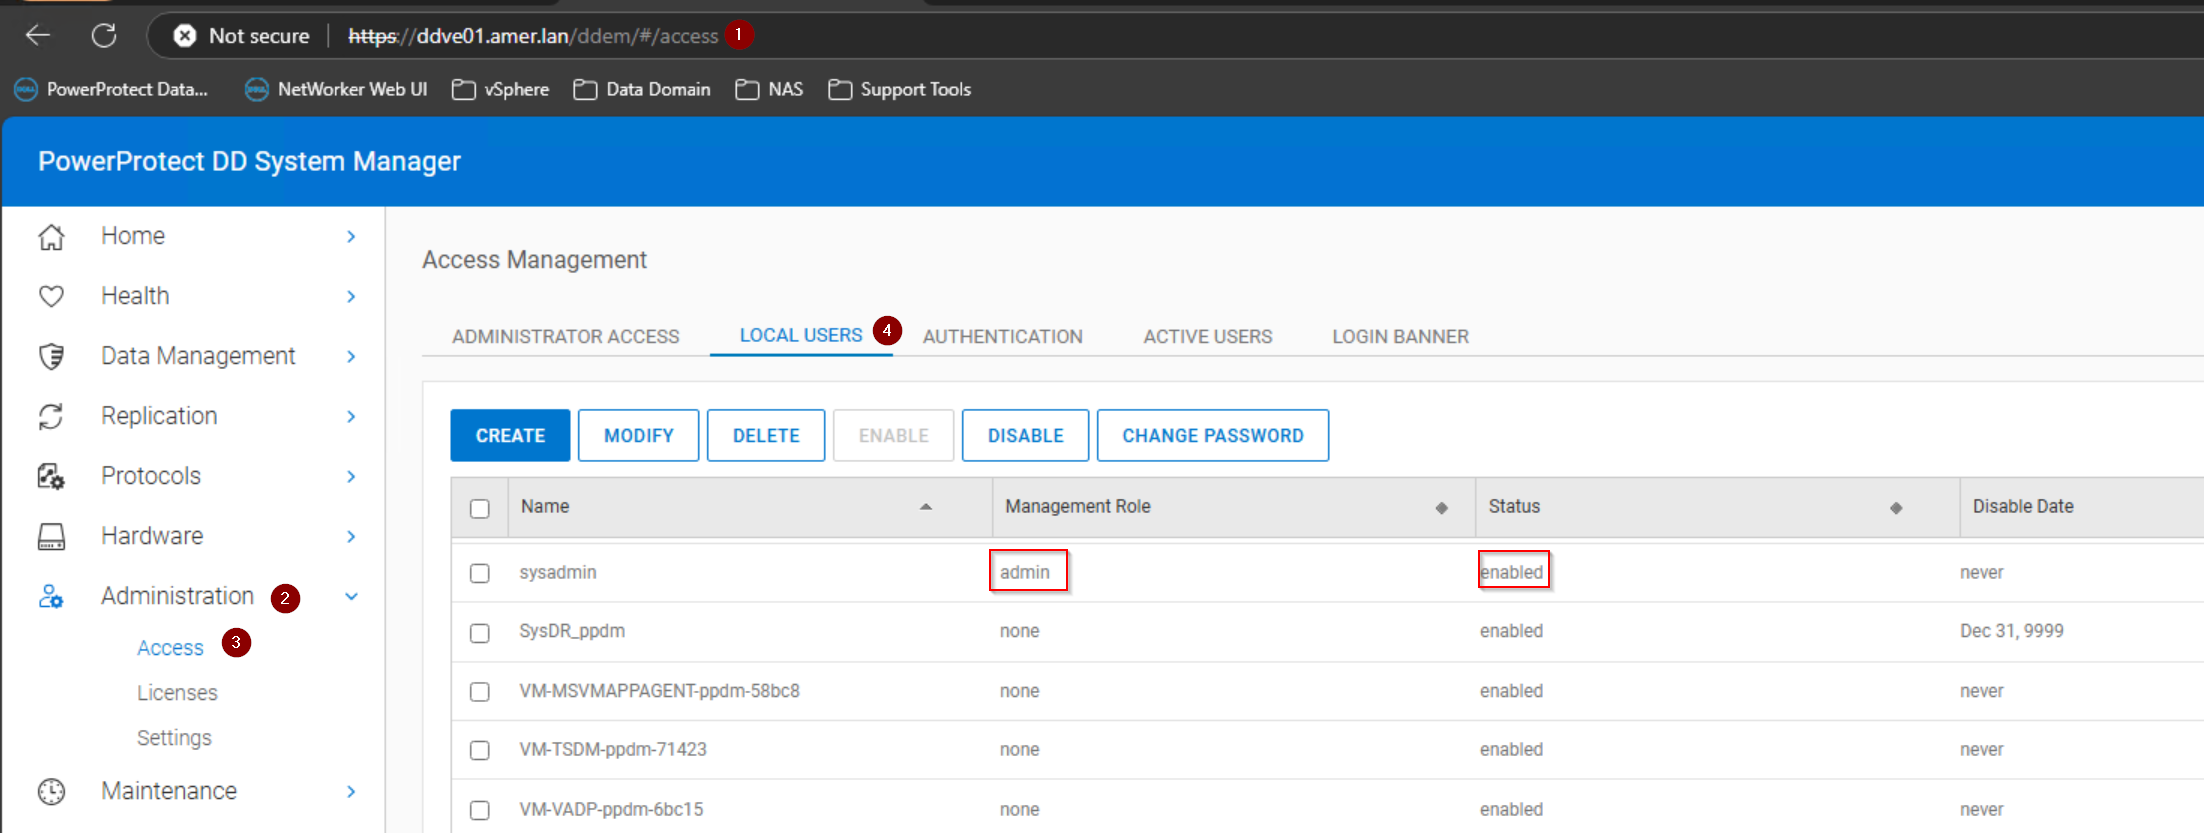Sort by Name column arrow
The image size is (2204, 833).
[x=926, y=507]
